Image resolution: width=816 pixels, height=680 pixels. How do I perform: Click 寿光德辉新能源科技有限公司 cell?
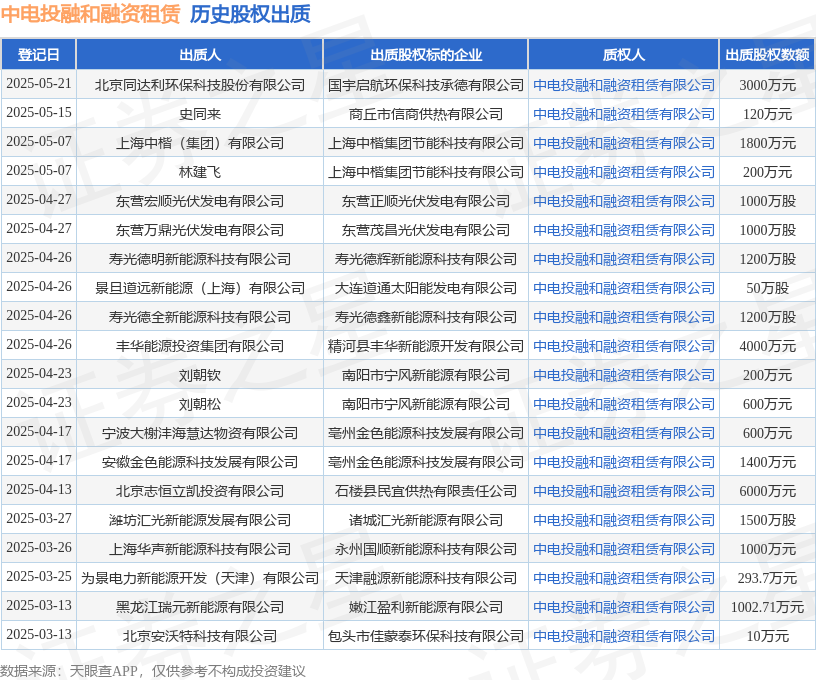426,259
